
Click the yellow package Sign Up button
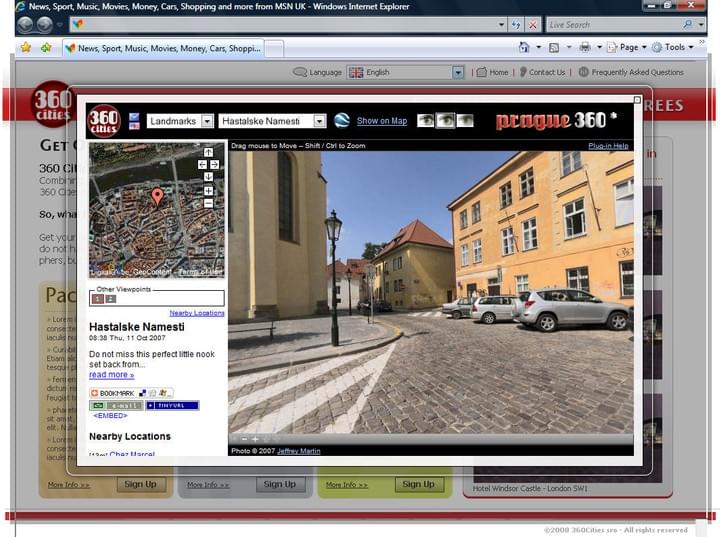tap(141, 484)
